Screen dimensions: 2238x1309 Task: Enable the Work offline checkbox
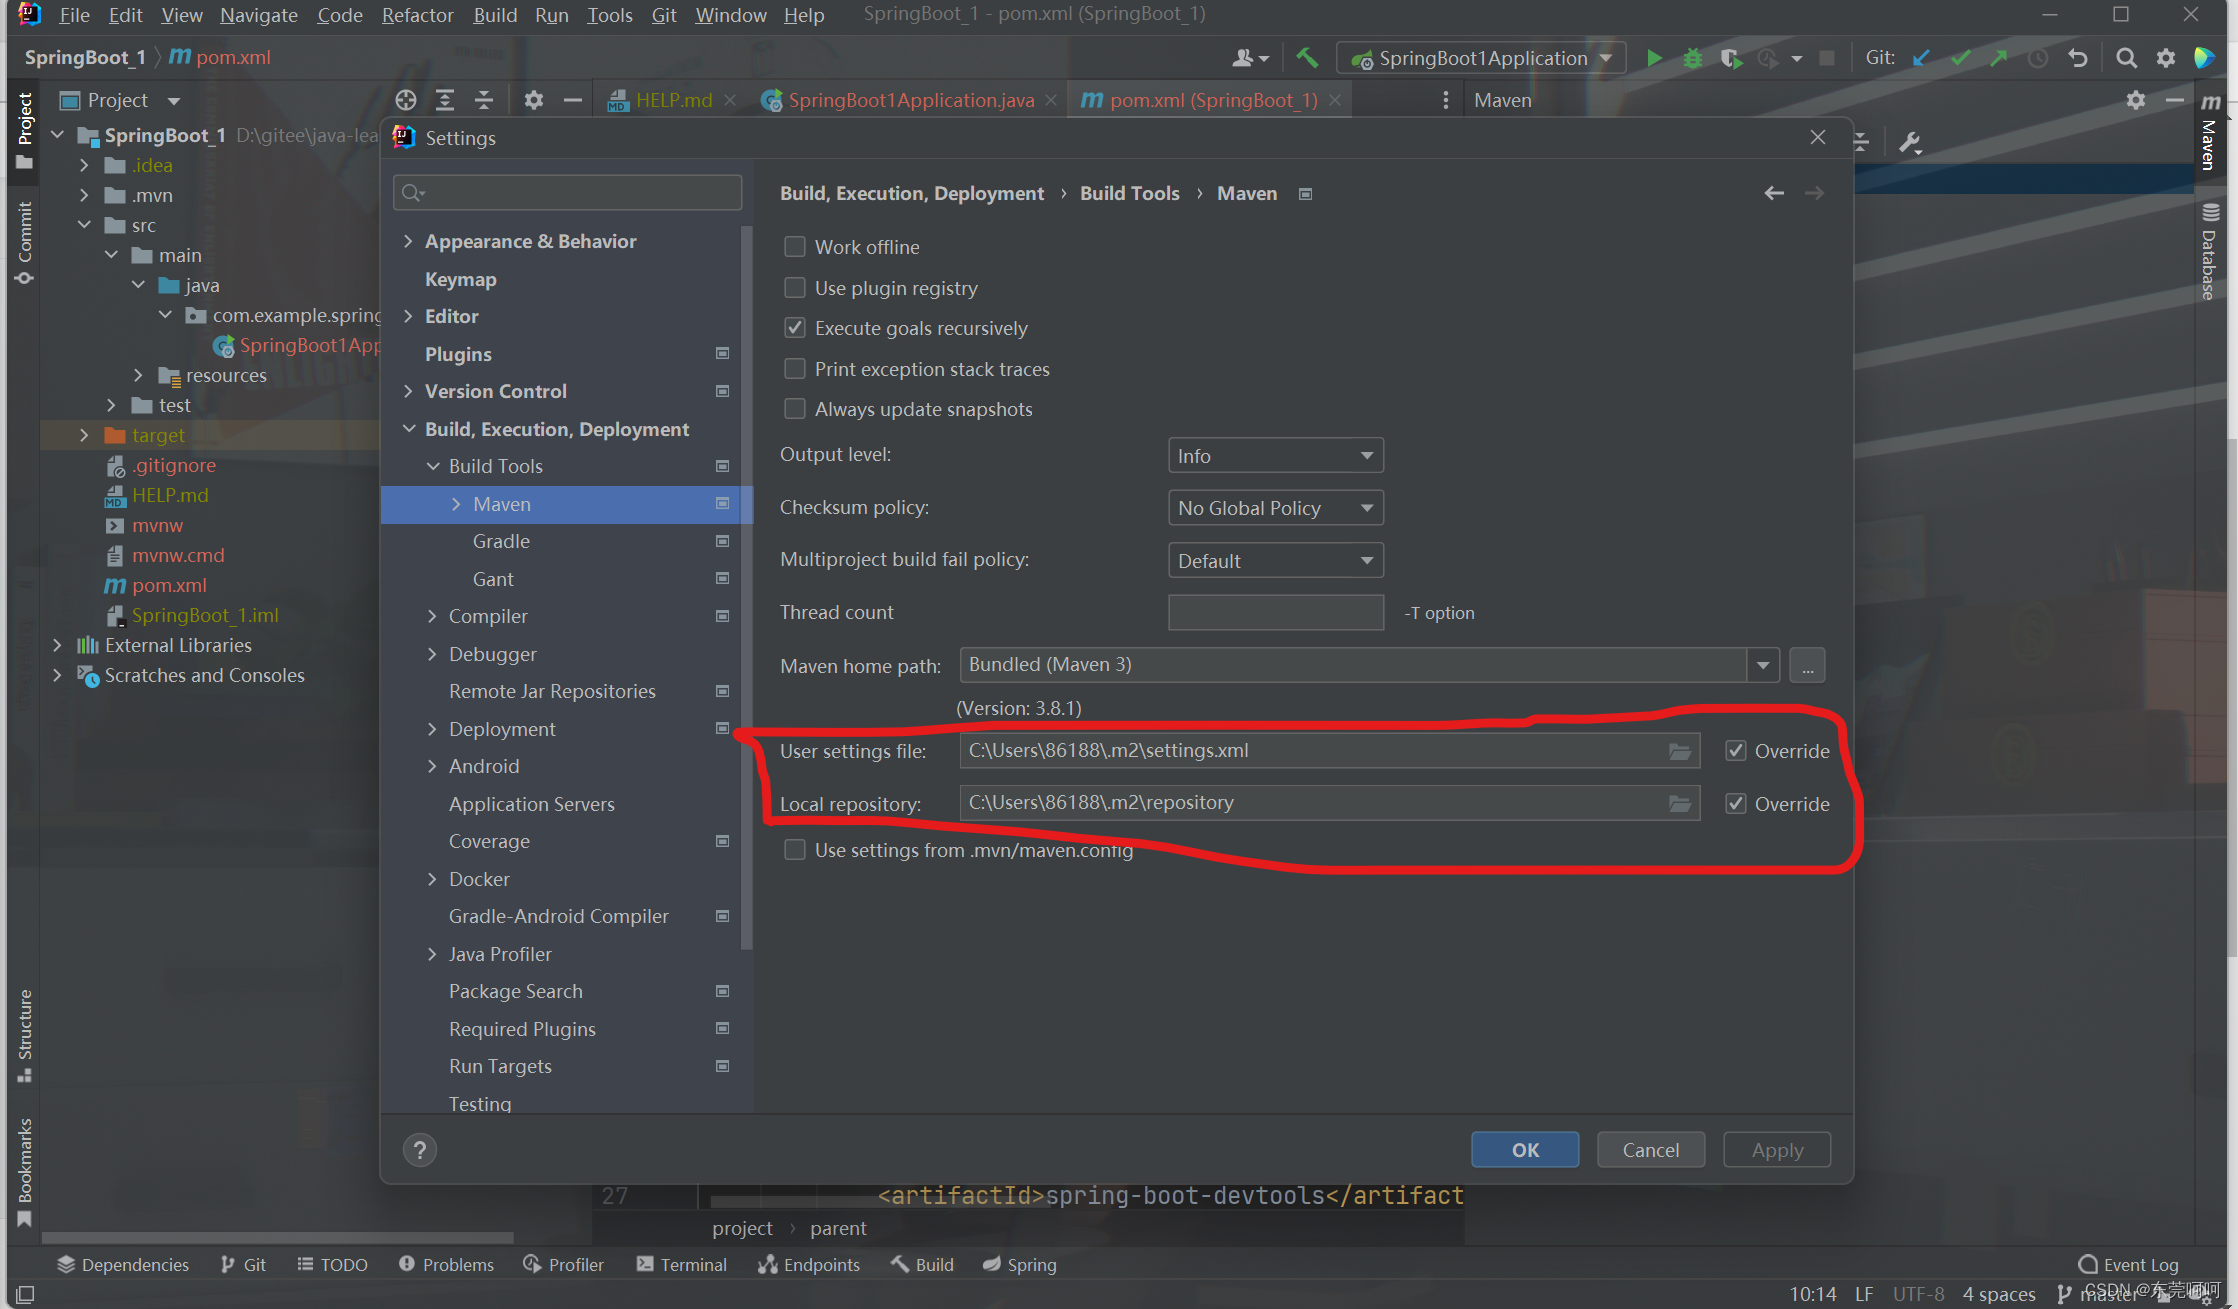pyautogui.click(x=795, y=247)
